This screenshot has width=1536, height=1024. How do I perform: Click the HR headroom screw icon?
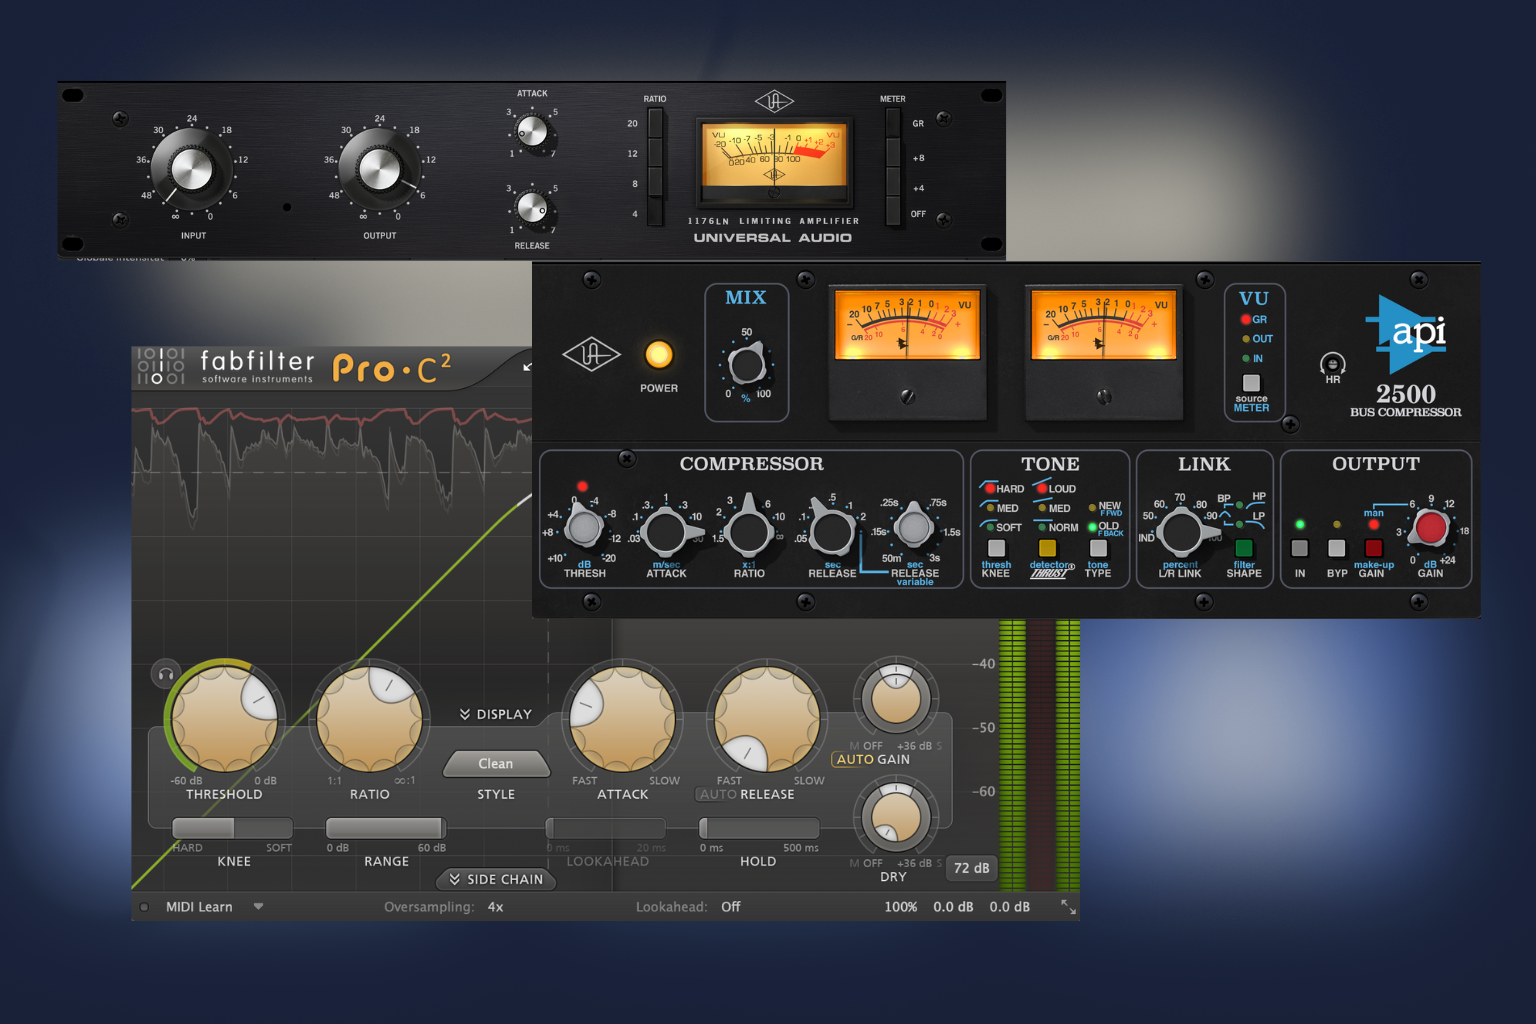pos(1332,365)
